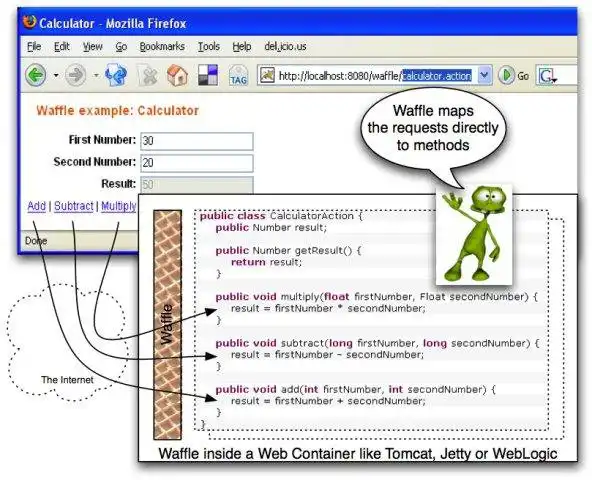Click the 'public Number getResult() {' line
Viewport: 592px width, 480px height.
[x=288, y=250]
